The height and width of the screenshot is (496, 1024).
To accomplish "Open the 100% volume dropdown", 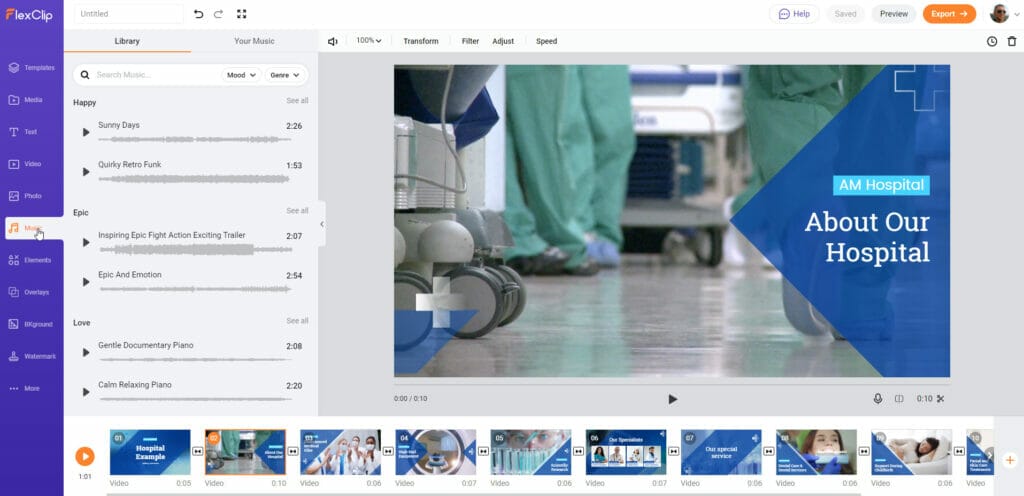I will click(x=368, y=40).
